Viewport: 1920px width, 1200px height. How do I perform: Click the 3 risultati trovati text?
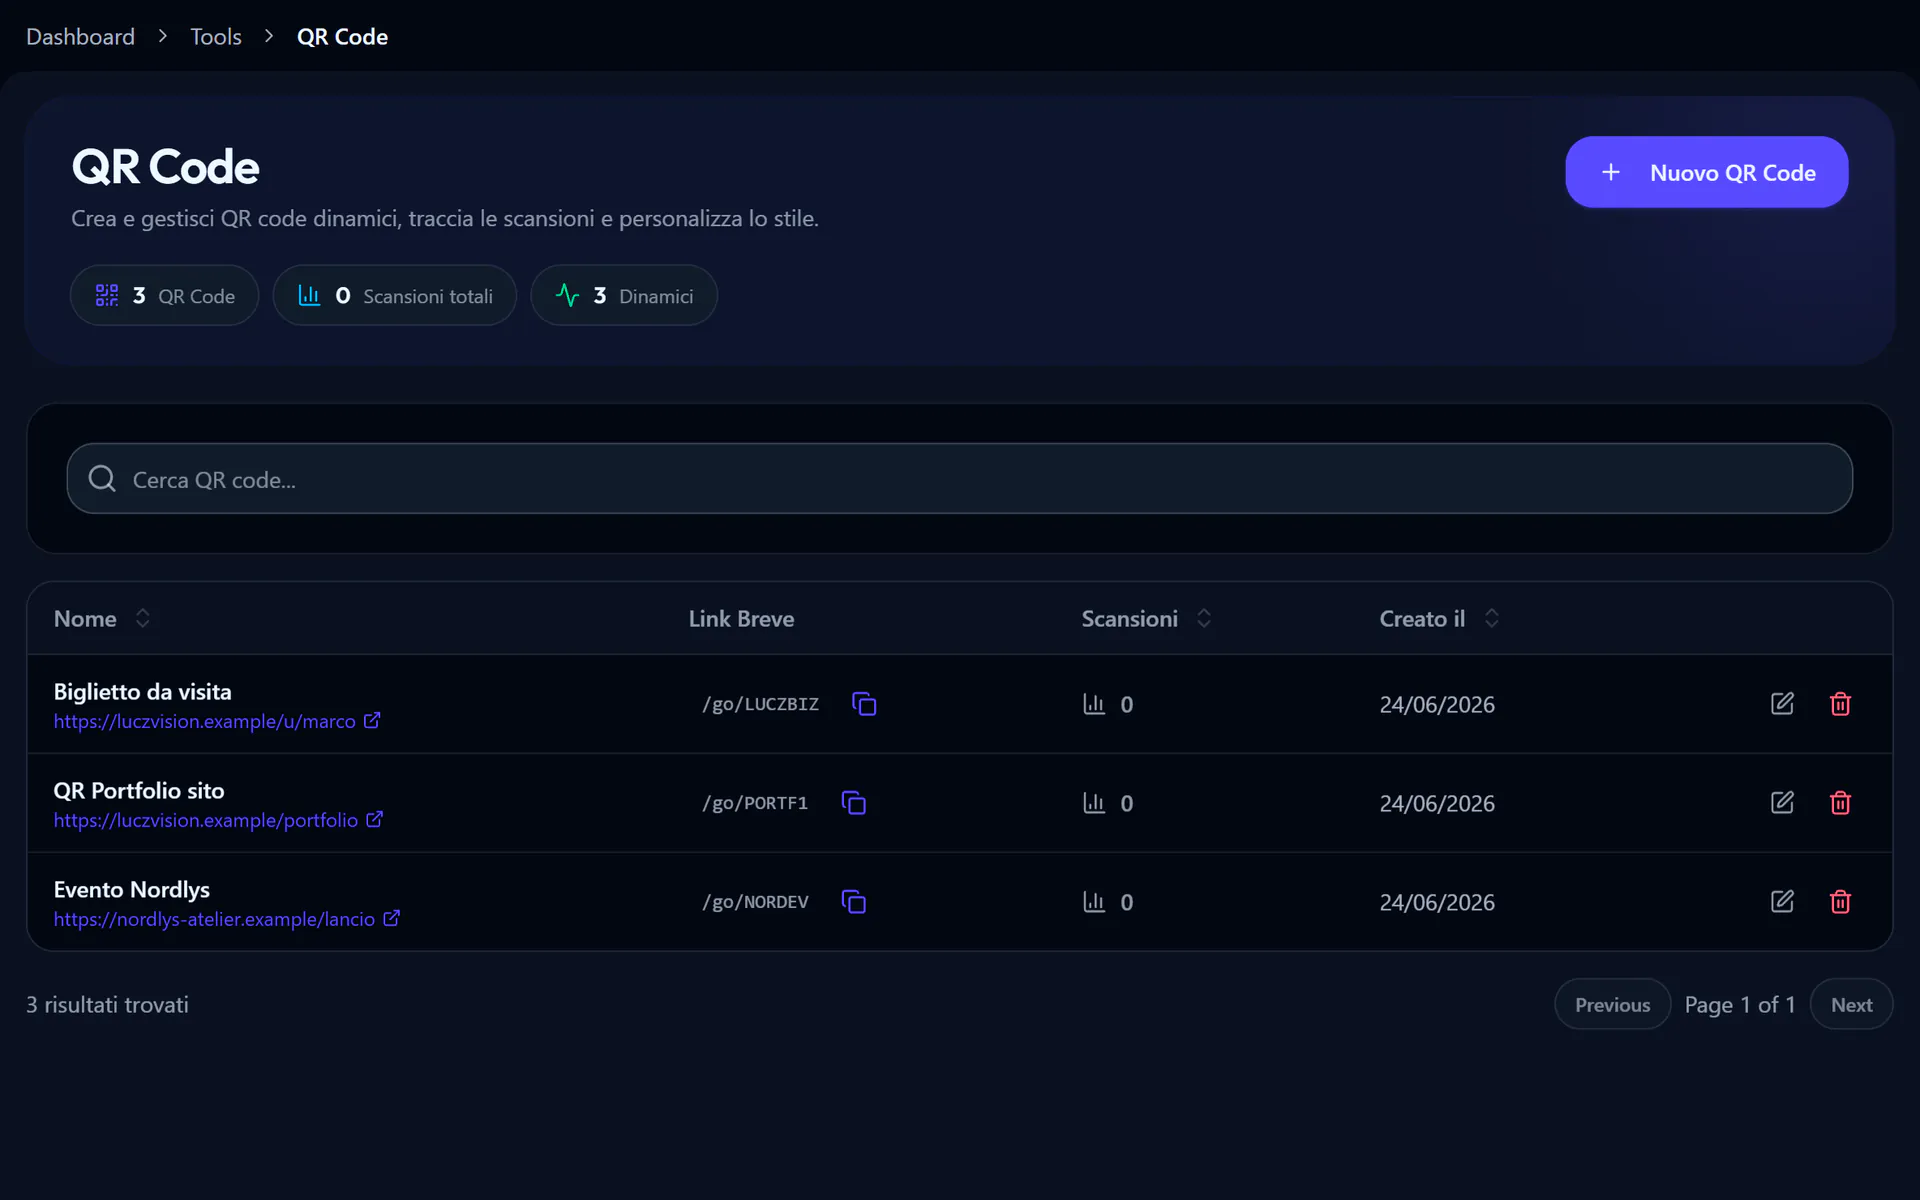click(x=107, y=1005)
